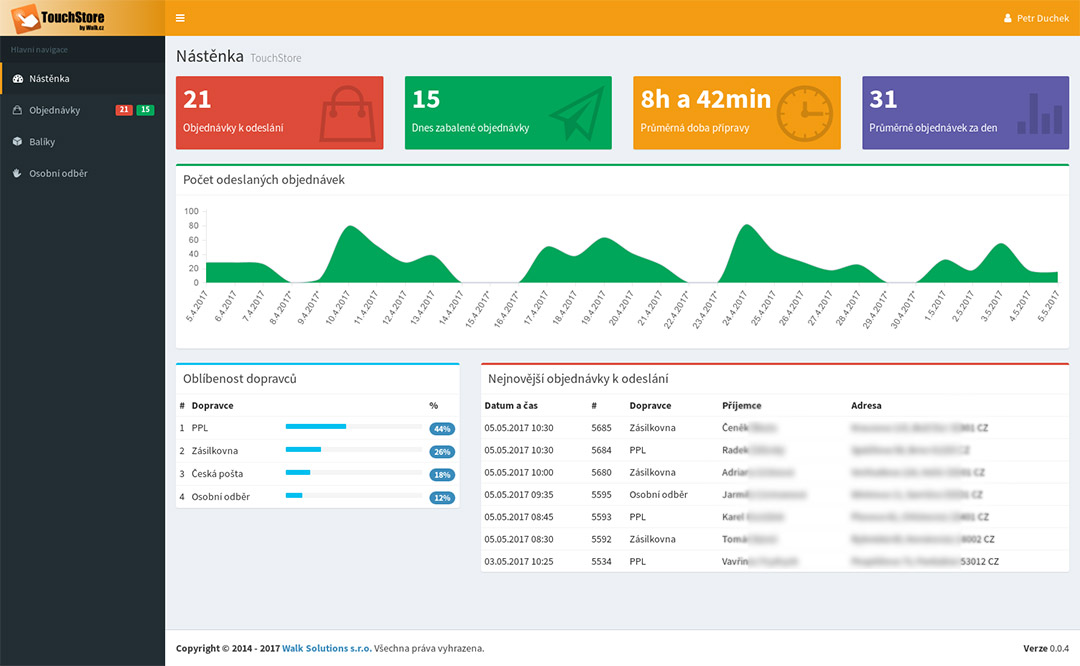This screenshot has width=1080, height=666.
Task: Click the Dopravce header in orders table
Action: coord(650,406)
